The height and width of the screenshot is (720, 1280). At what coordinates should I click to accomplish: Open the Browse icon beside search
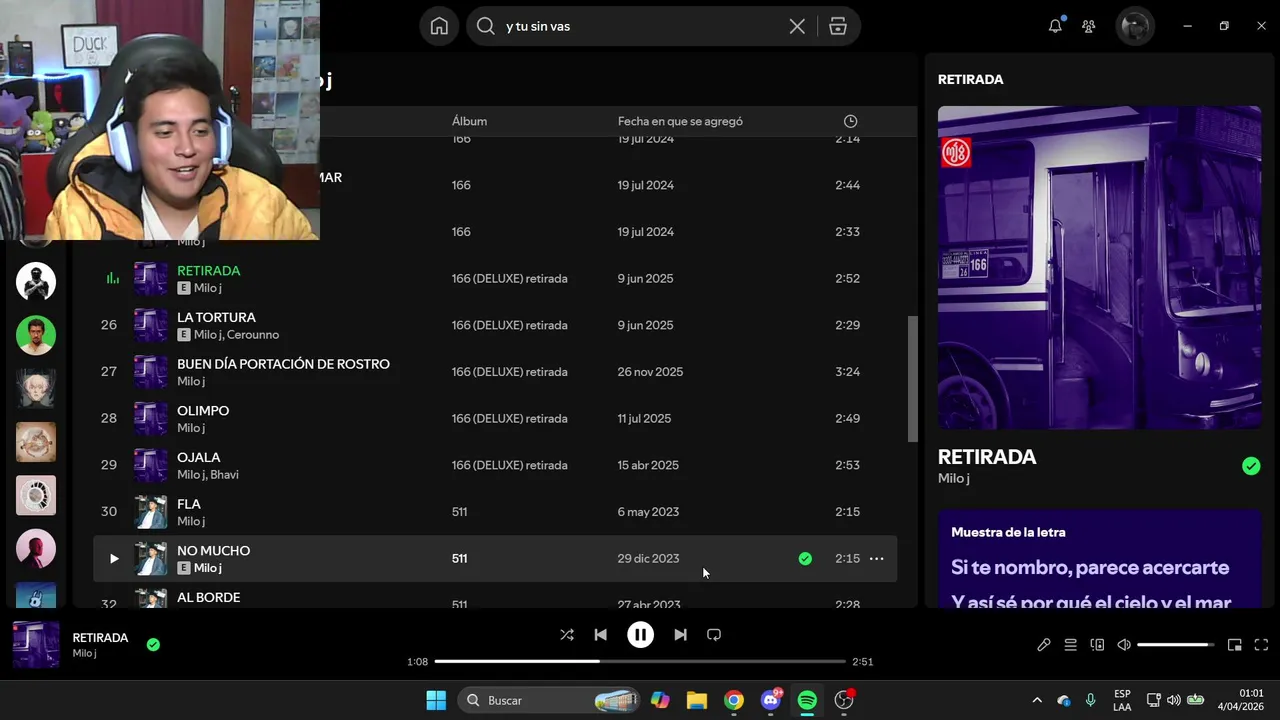coord(838,26)
